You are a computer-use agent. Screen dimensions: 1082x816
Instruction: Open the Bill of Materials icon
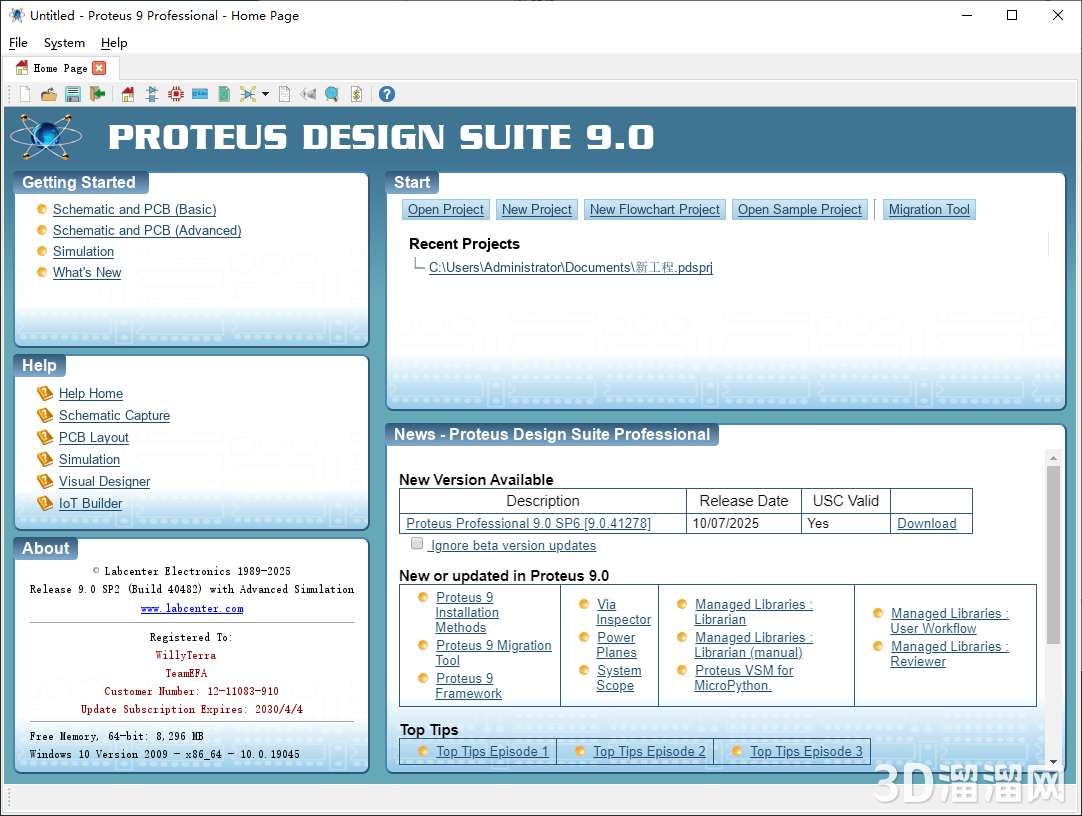point(356,94)
